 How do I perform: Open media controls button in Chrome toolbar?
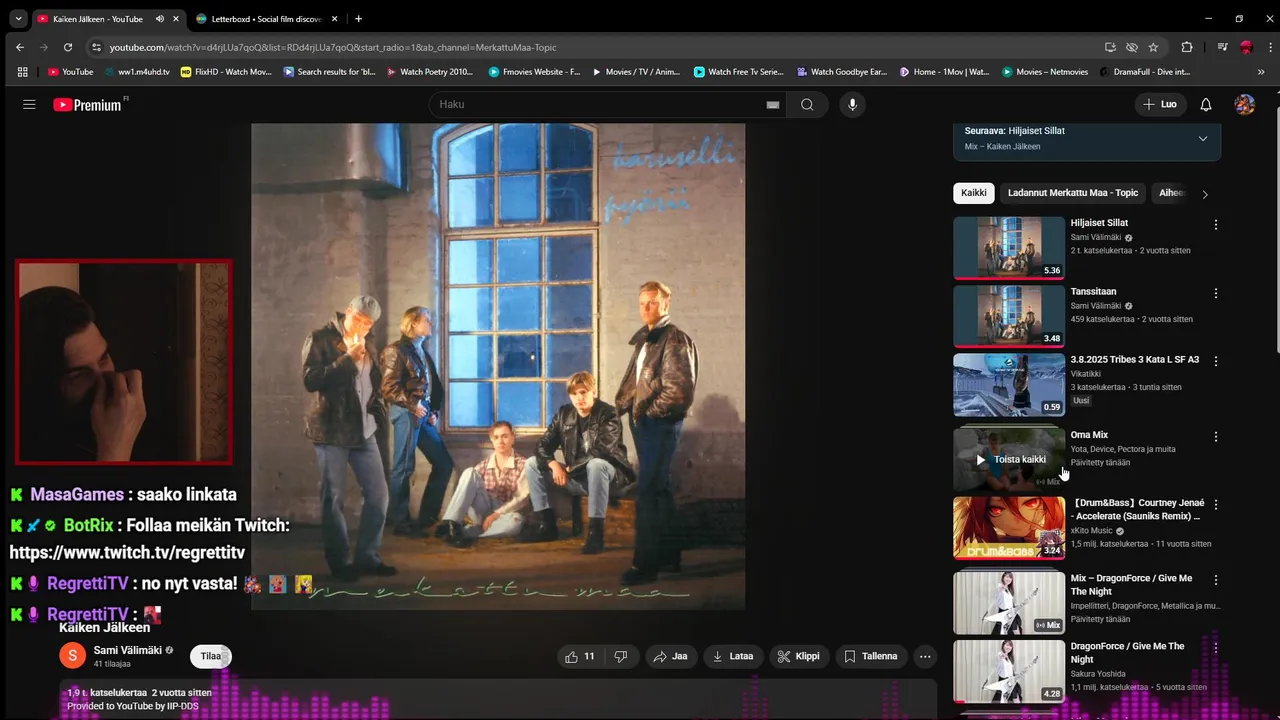click(1222, 47)
